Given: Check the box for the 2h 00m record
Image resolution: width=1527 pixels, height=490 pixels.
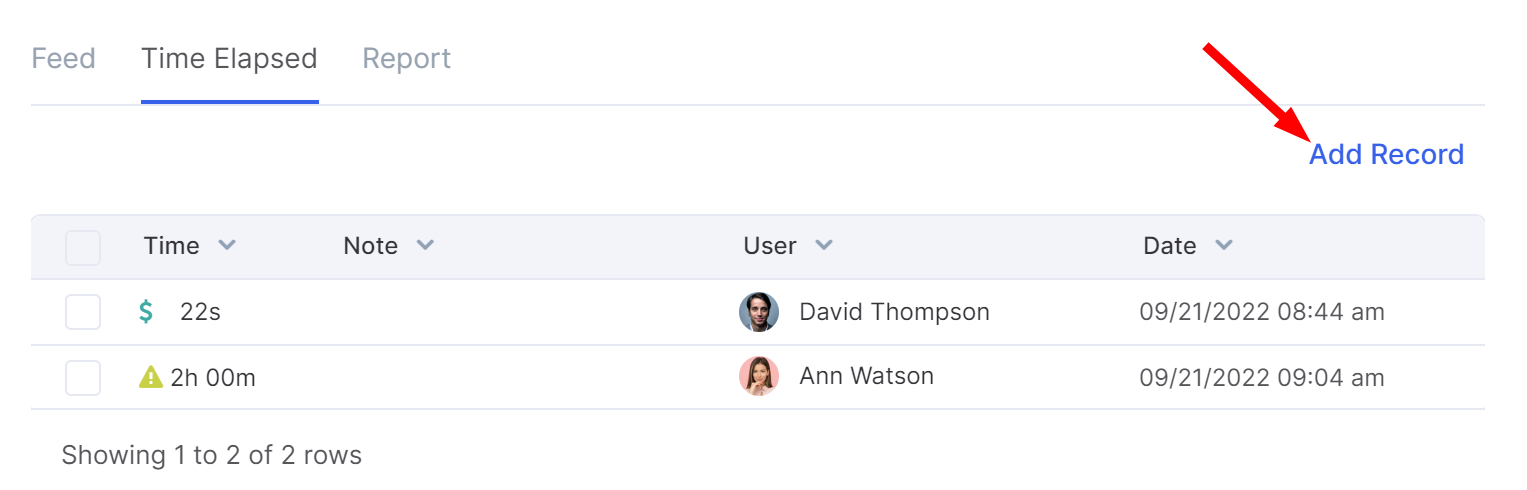Looking at the screenshot, I should [x=83, y=377].
